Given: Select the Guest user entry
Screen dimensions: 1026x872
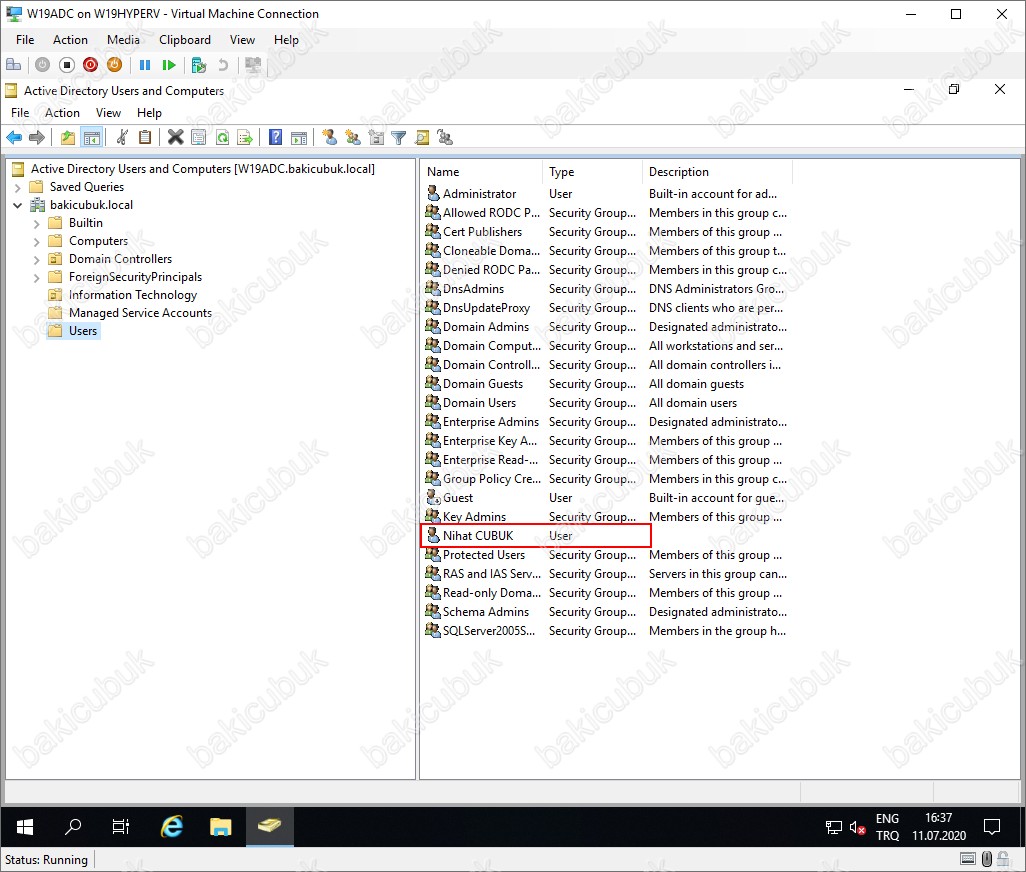Looking at the screenshot, I should pyautogui.click(x=457, y=498).
